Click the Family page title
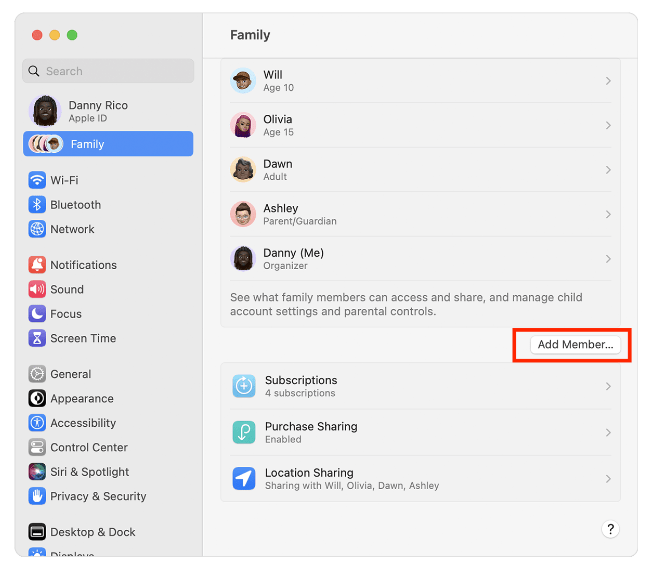Screen dimensions: 651x570 click(x=250, y=35)
